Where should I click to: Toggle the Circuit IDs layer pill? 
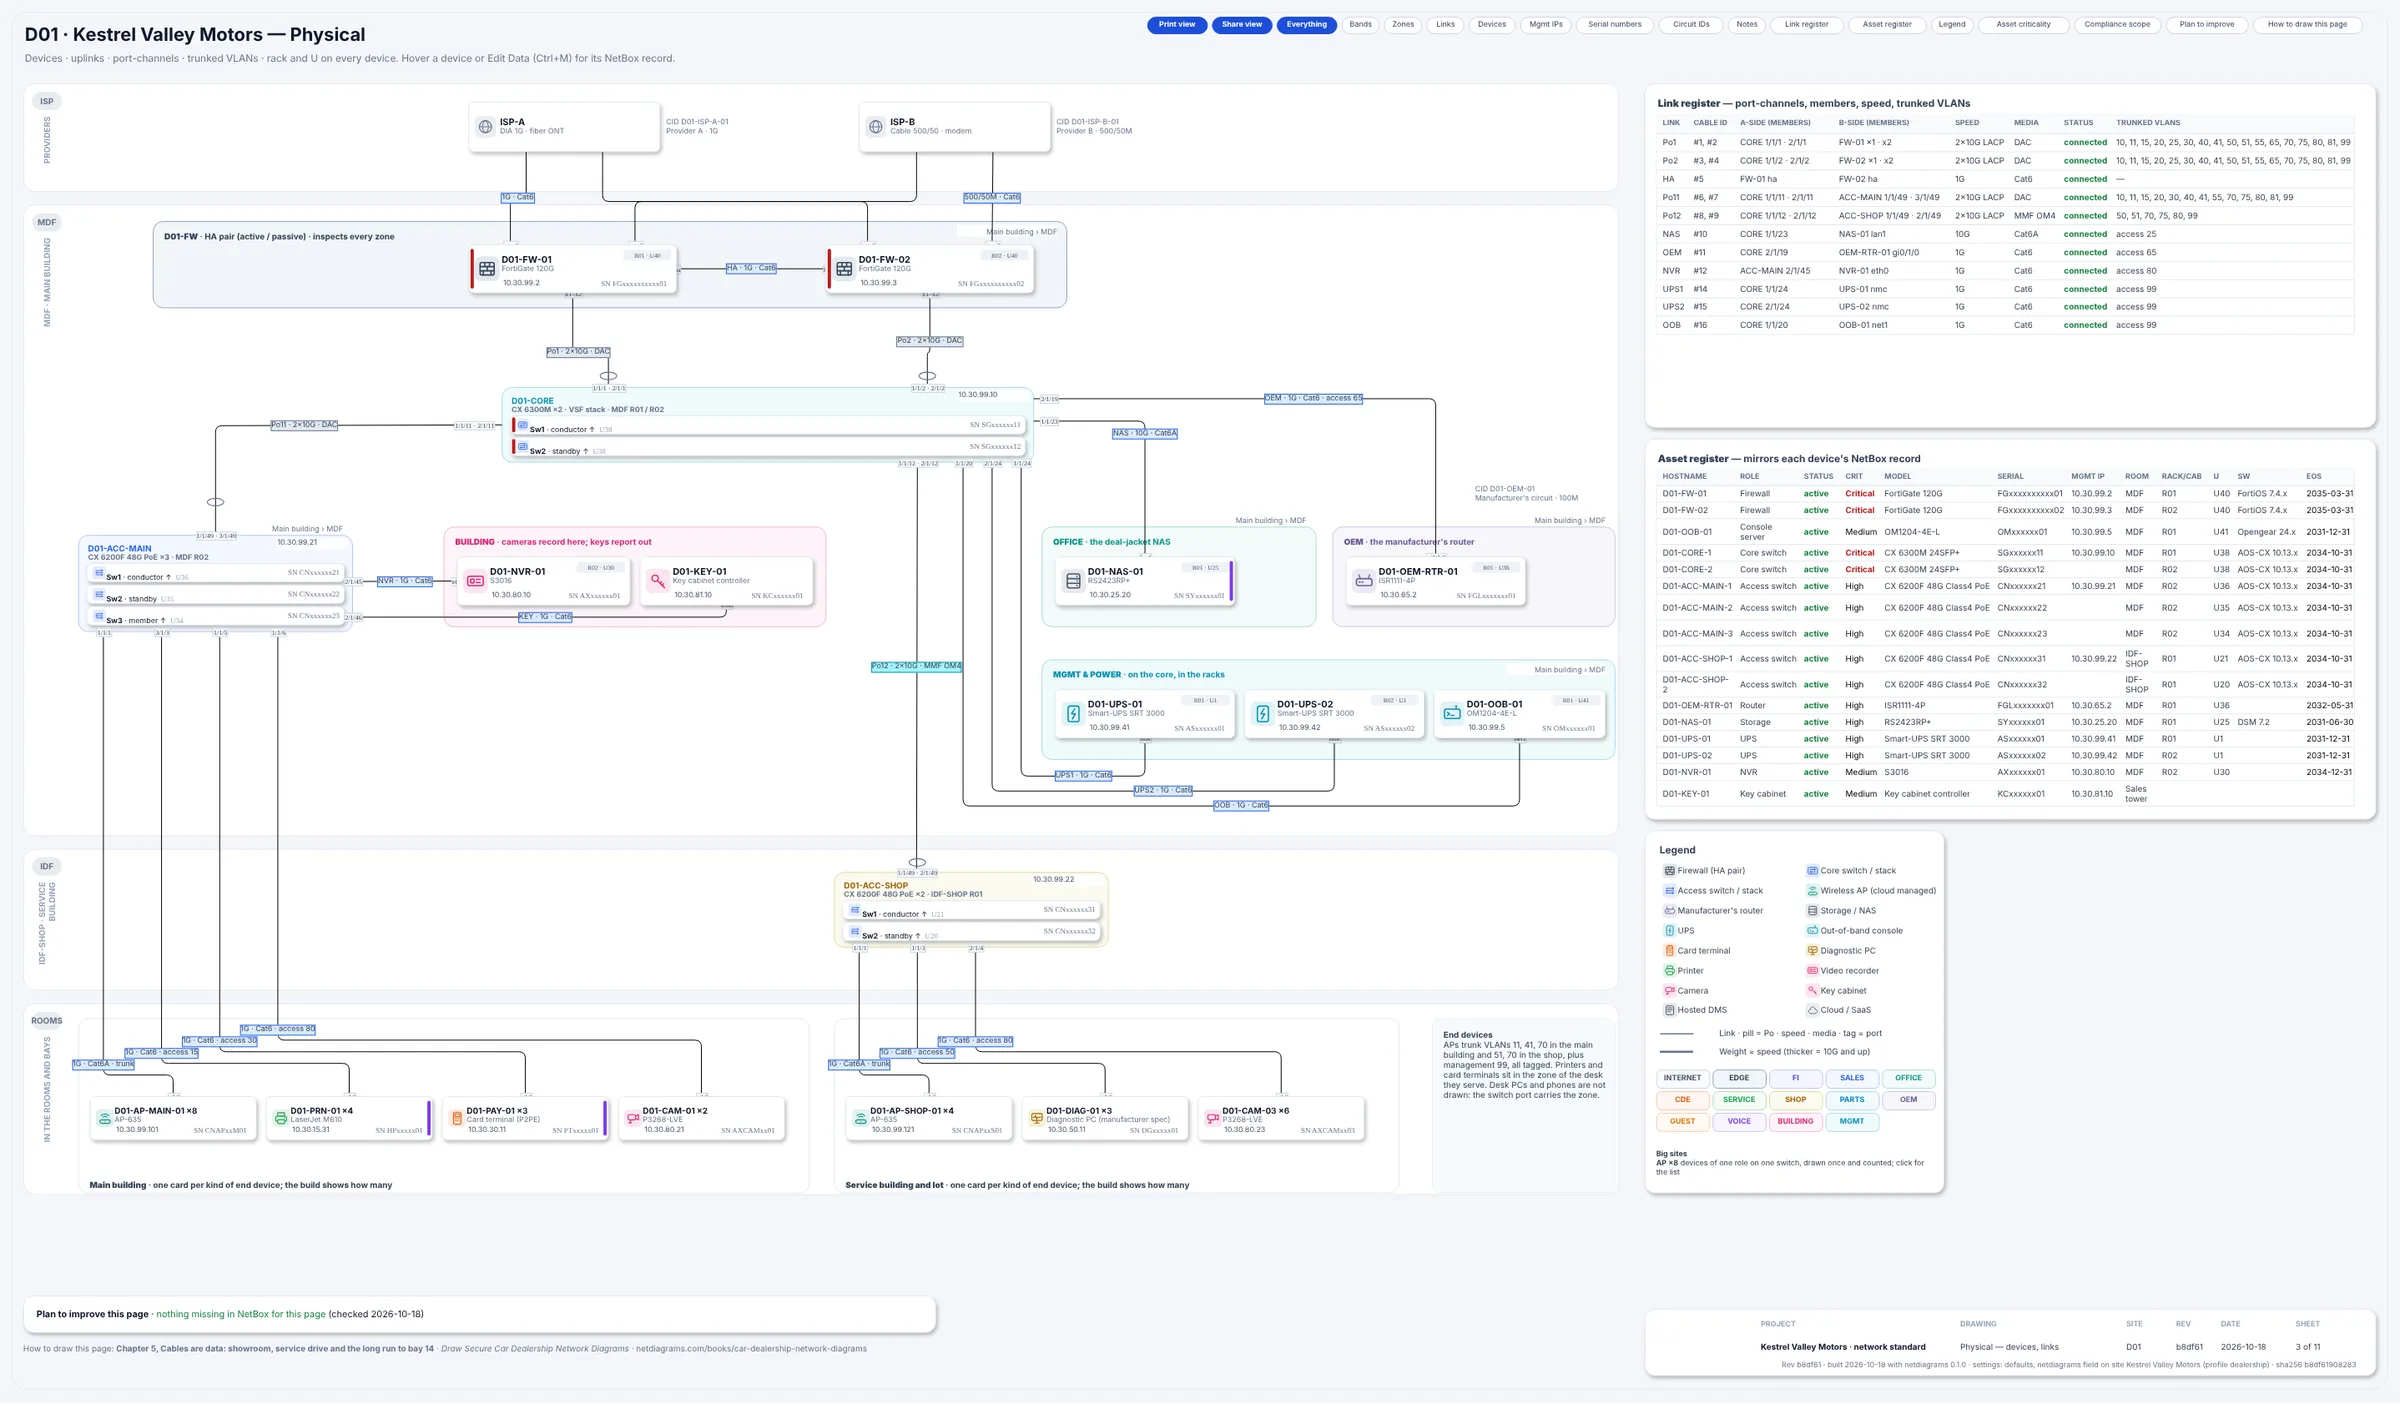pyautogui.click(x=1691, y=25)
